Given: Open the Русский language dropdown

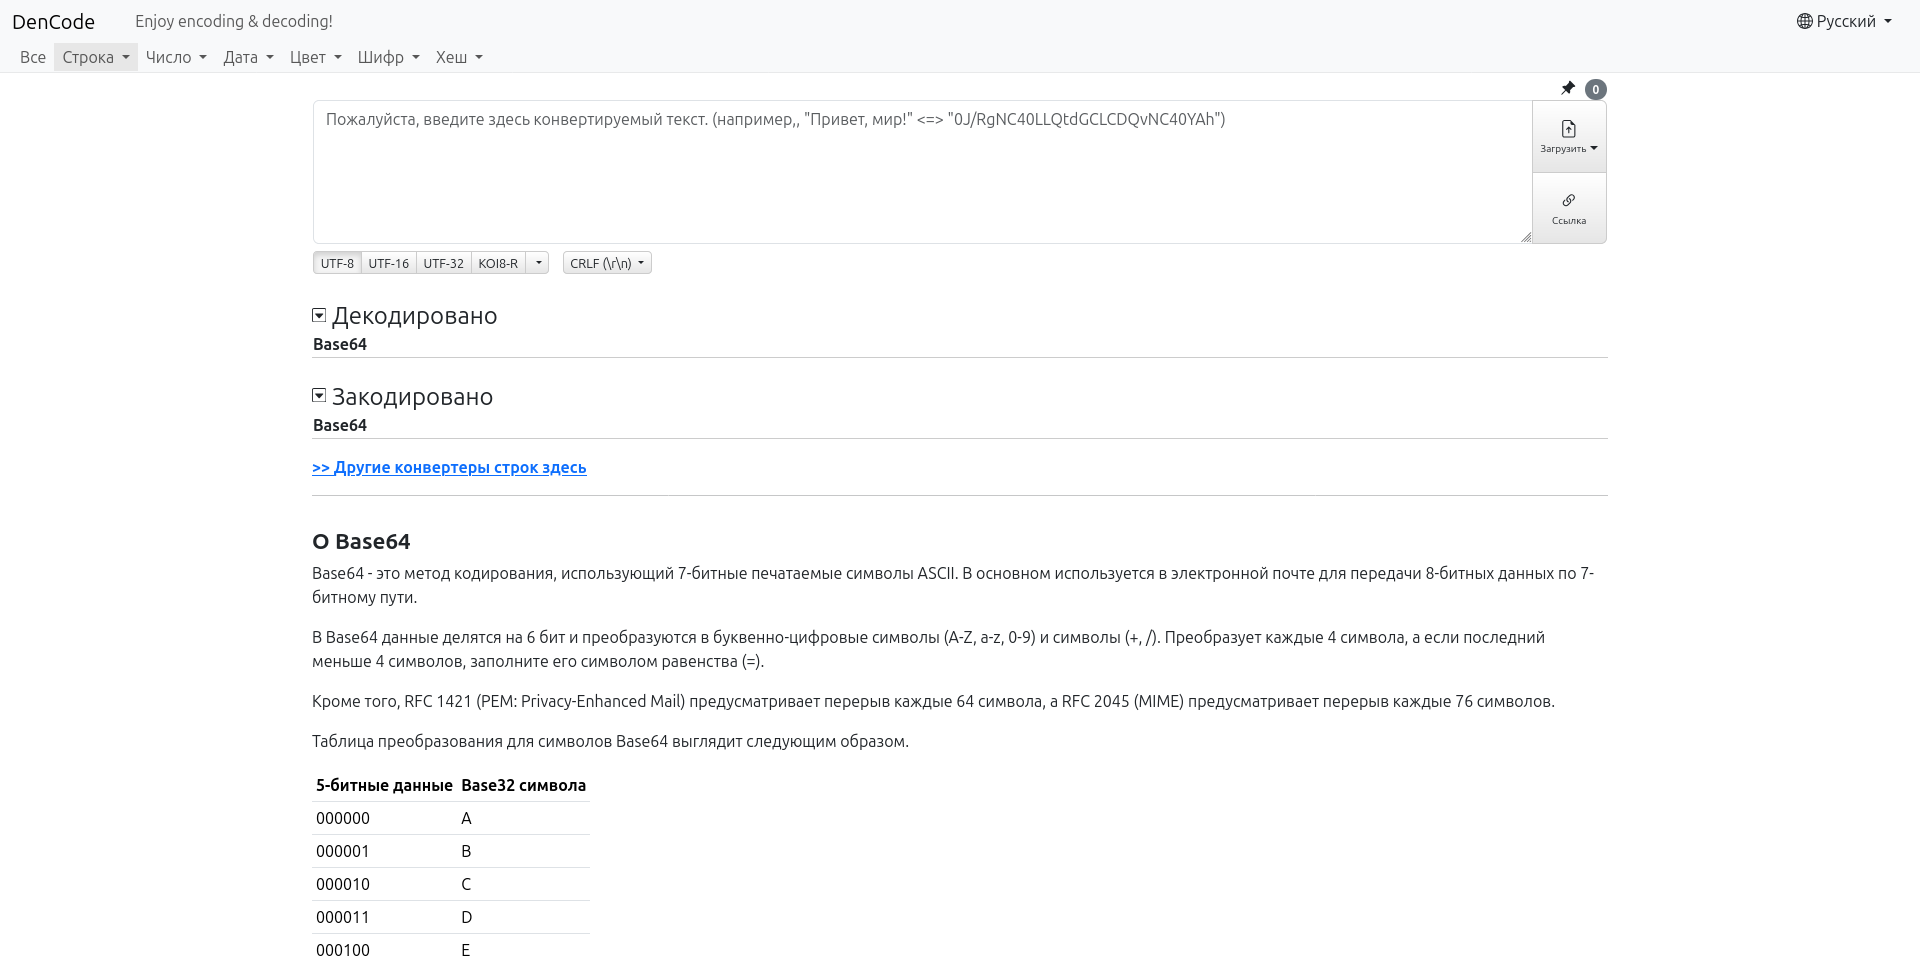Looking at the screenshot, I should tap(1845, 21).
